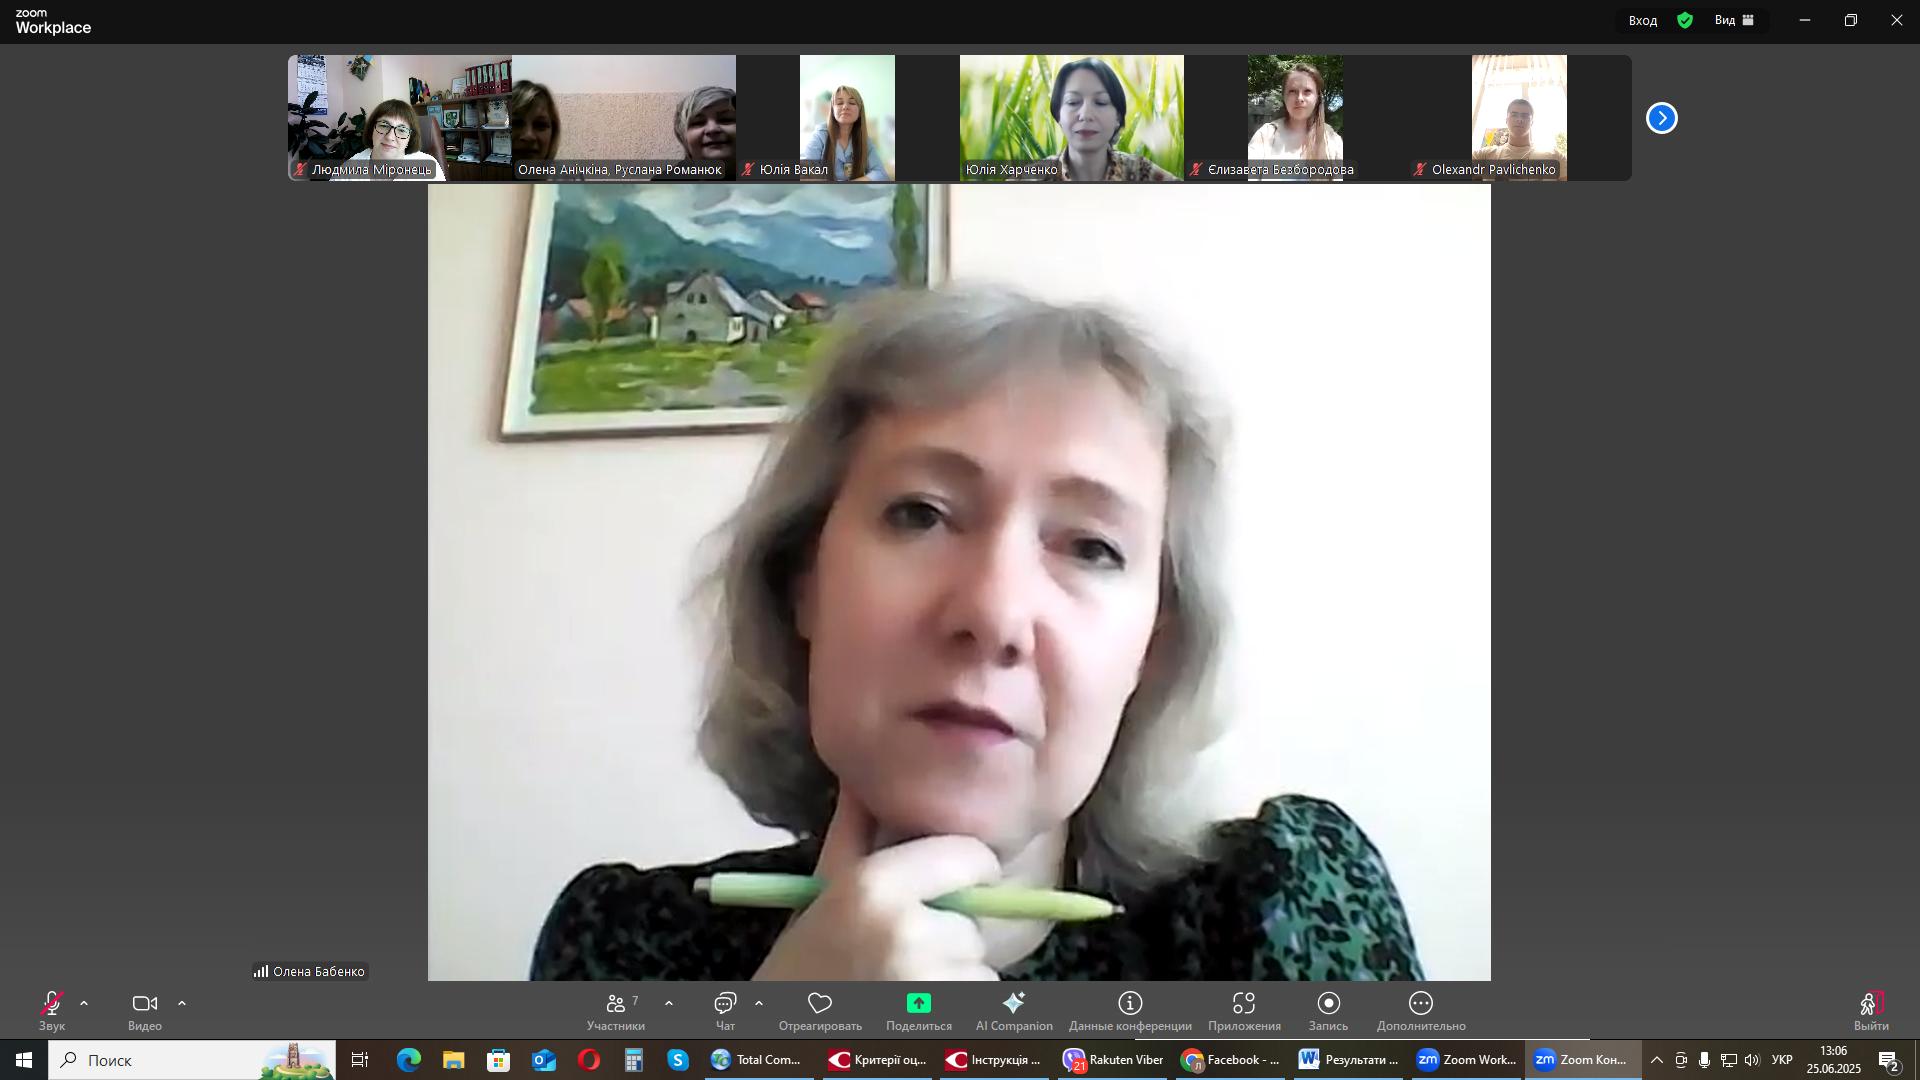Switch to Total Commander window

click(758, 1060)
